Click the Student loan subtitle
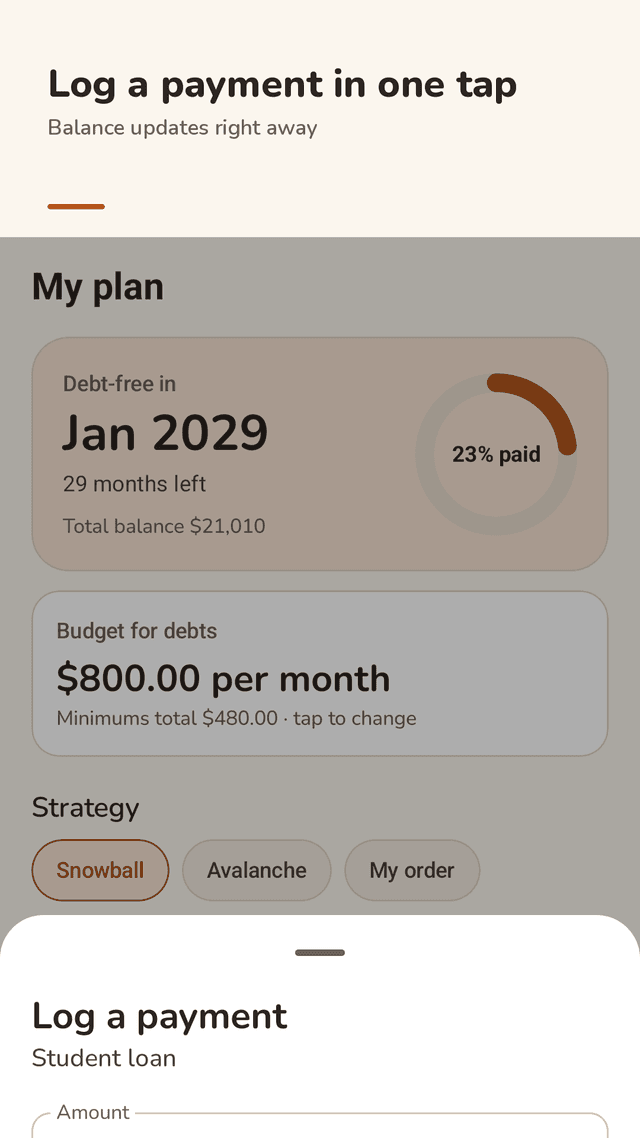Screen dimensions: 640x1138 coord(104,1058)
